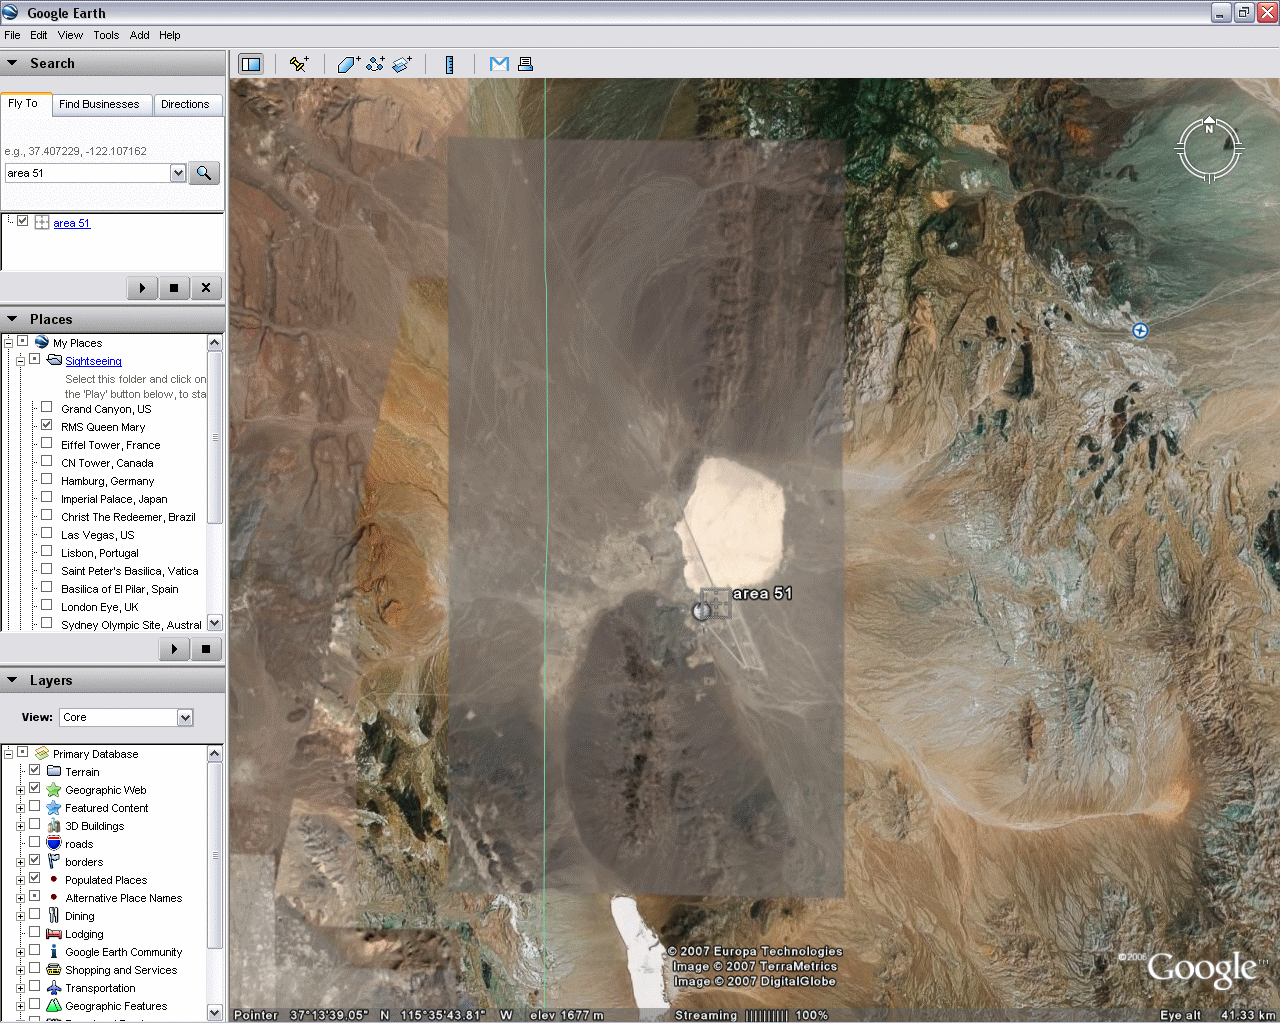This screenshot has width=1280, height=1024.
Task: Enable the roads layer checkbox
Action: [x=34, y=842]
